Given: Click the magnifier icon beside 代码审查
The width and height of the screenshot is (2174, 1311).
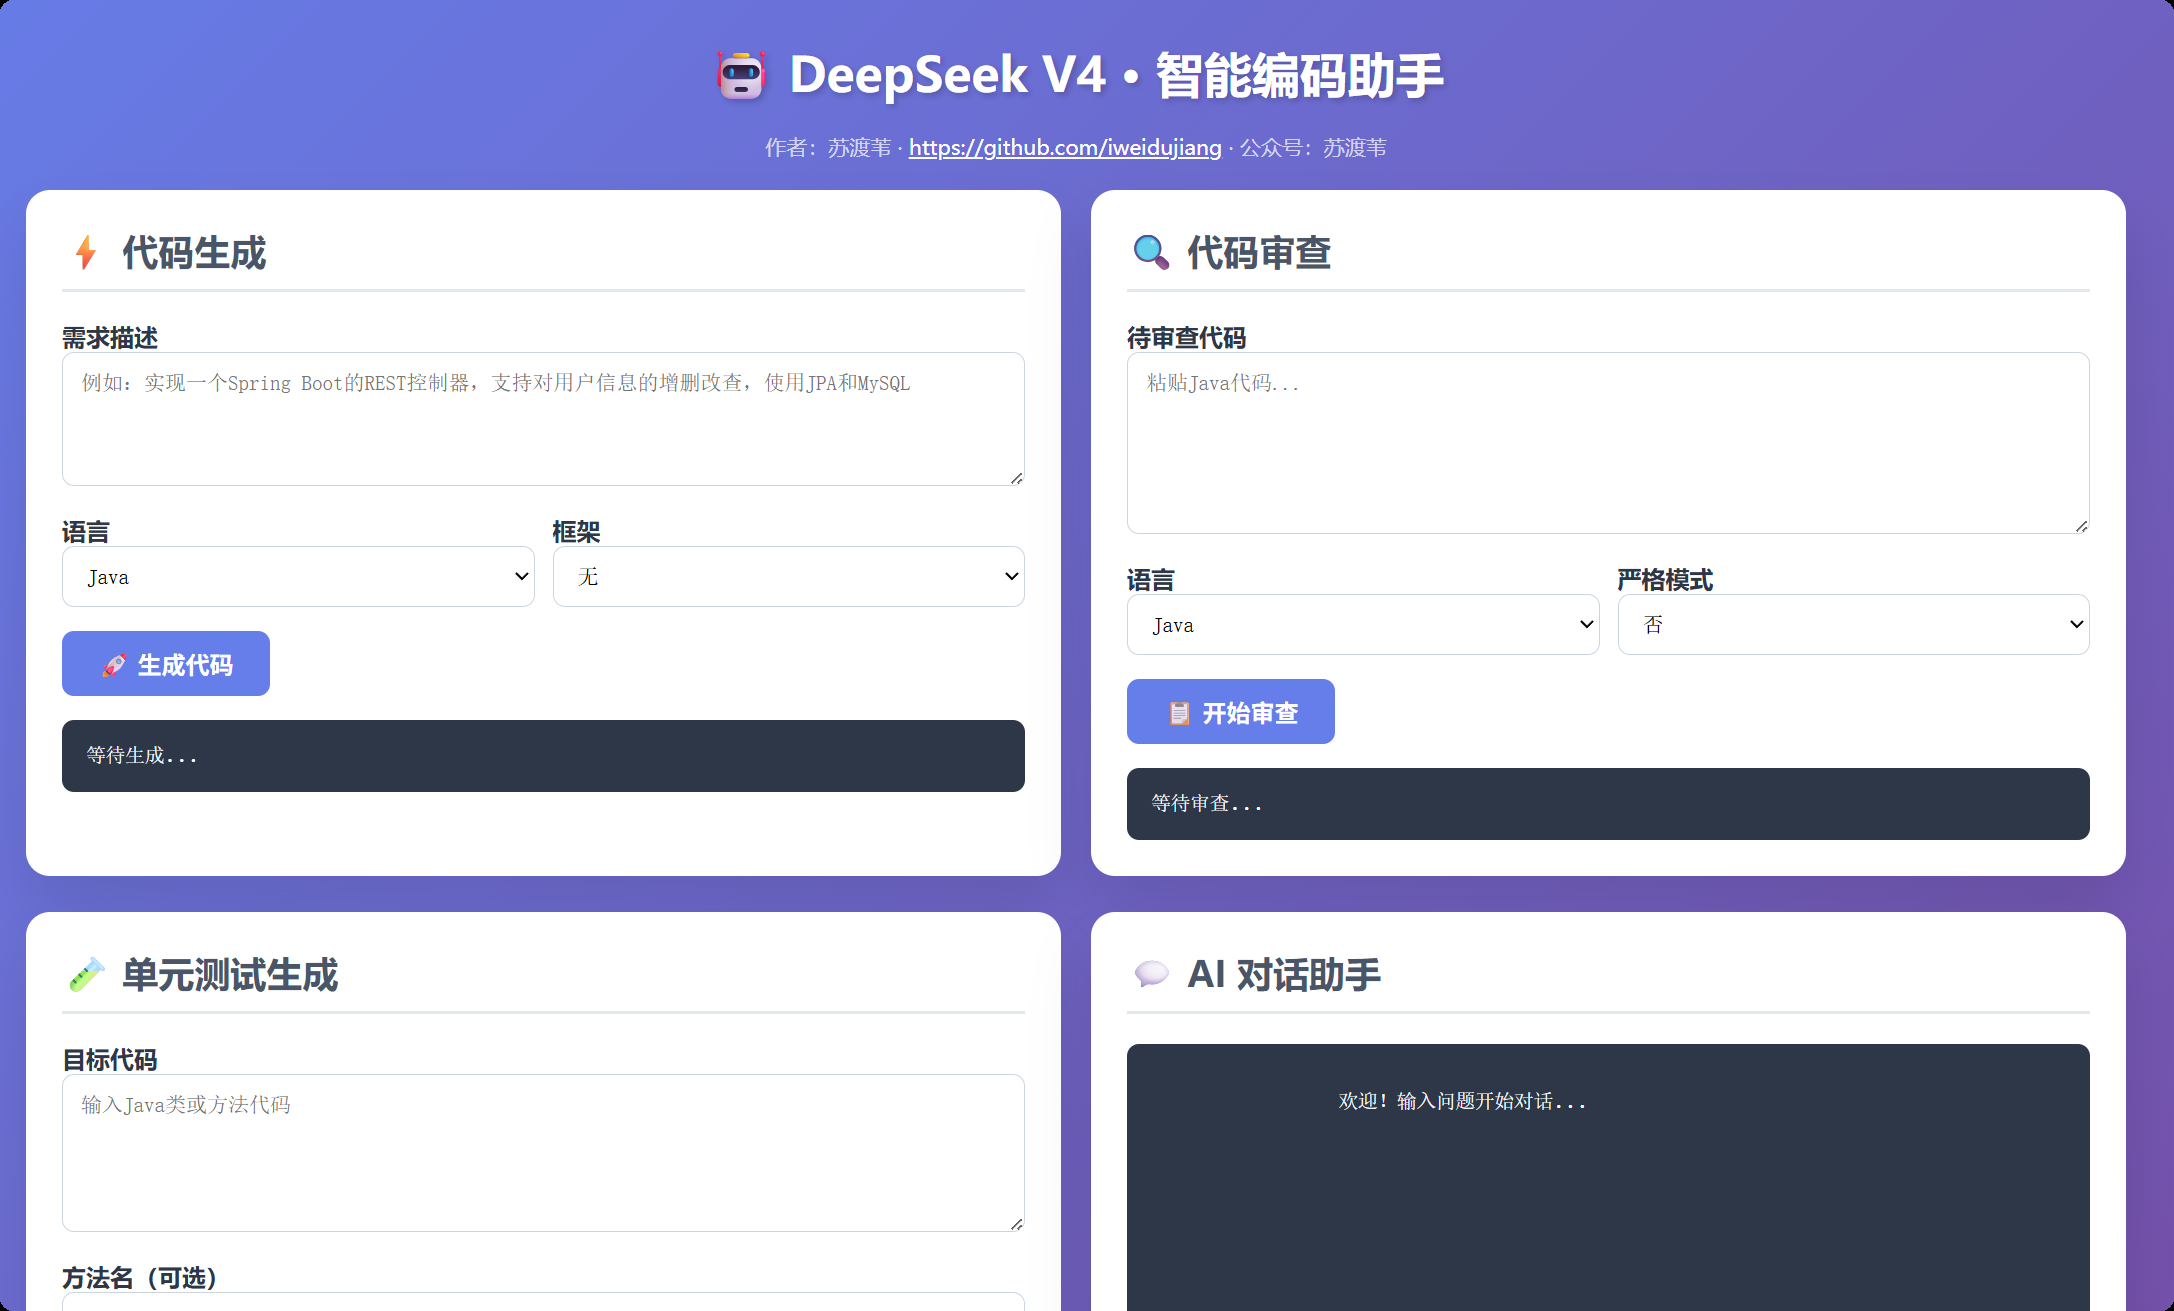Looking at the screenshot, I should click(1151, 252).
